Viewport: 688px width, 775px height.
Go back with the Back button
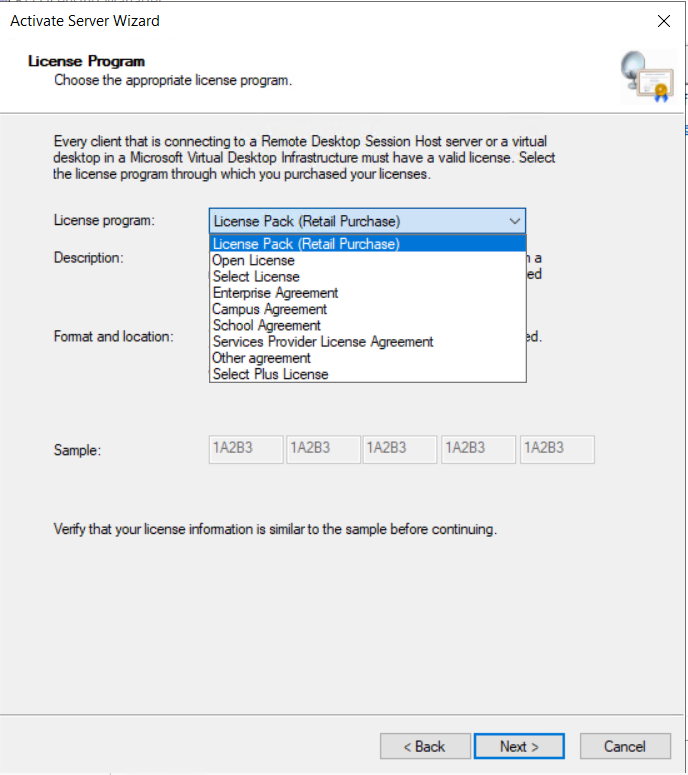point(423,746)
